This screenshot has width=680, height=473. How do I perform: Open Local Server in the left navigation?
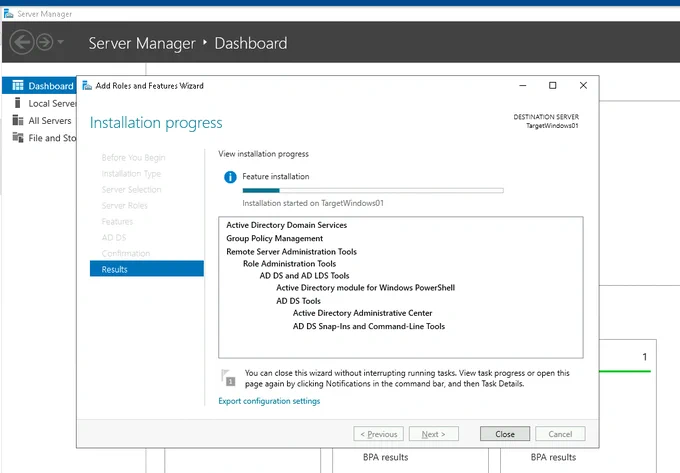click(x=39, y=103)
